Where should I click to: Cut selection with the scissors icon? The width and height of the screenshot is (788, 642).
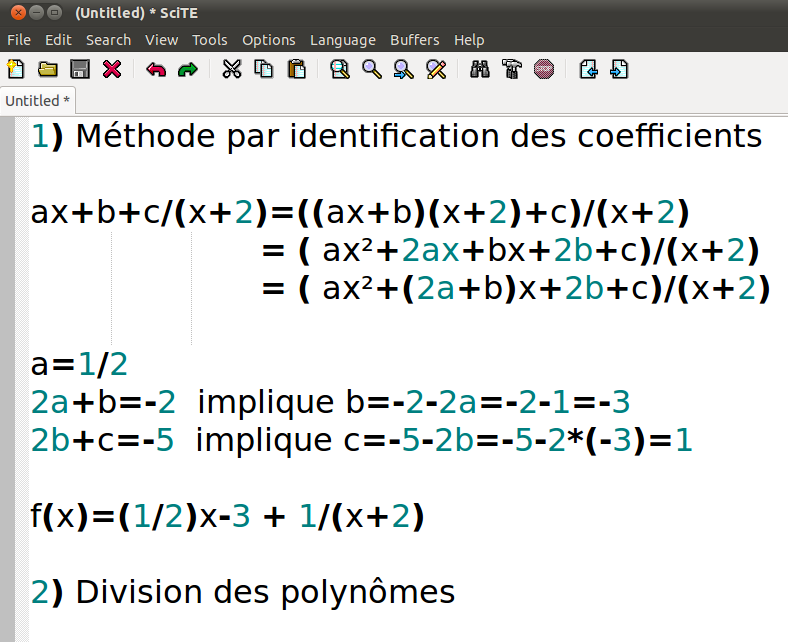pos(232,69)
